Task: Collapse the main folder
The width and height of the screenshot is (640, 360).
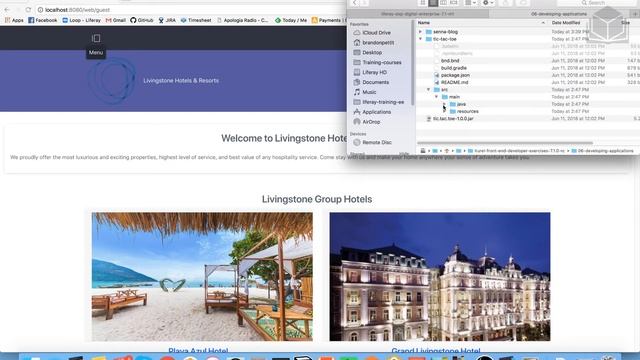Action: [436, 97]
